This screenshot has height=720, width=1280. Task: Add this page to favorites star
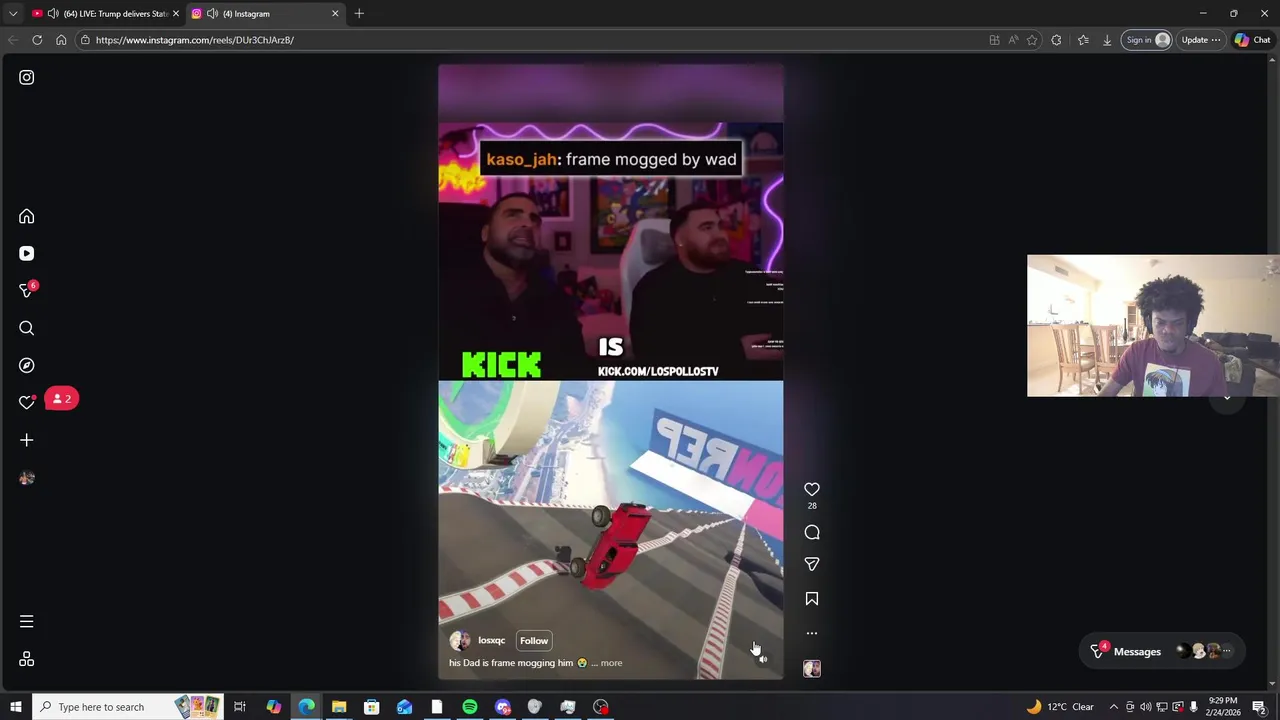tap(1032, 40)
